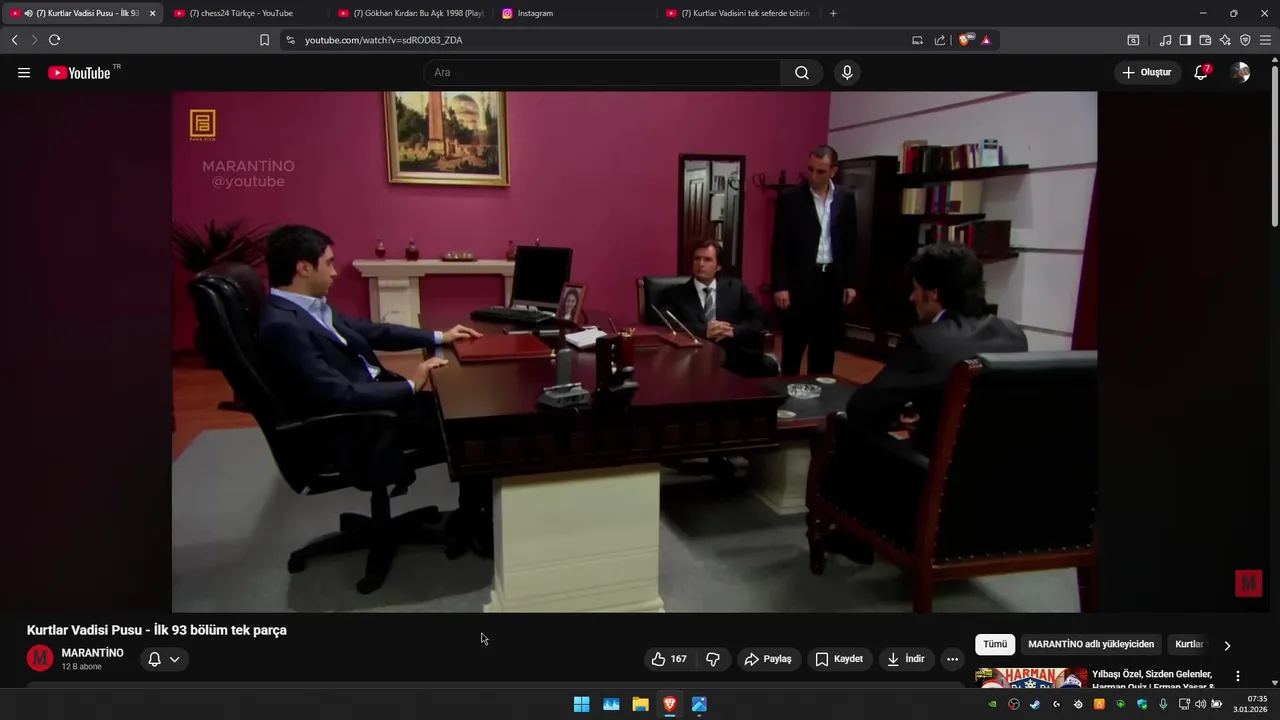Dislike the video
The width and height of the screenshot is (1280, 720).
coord(713,659)
